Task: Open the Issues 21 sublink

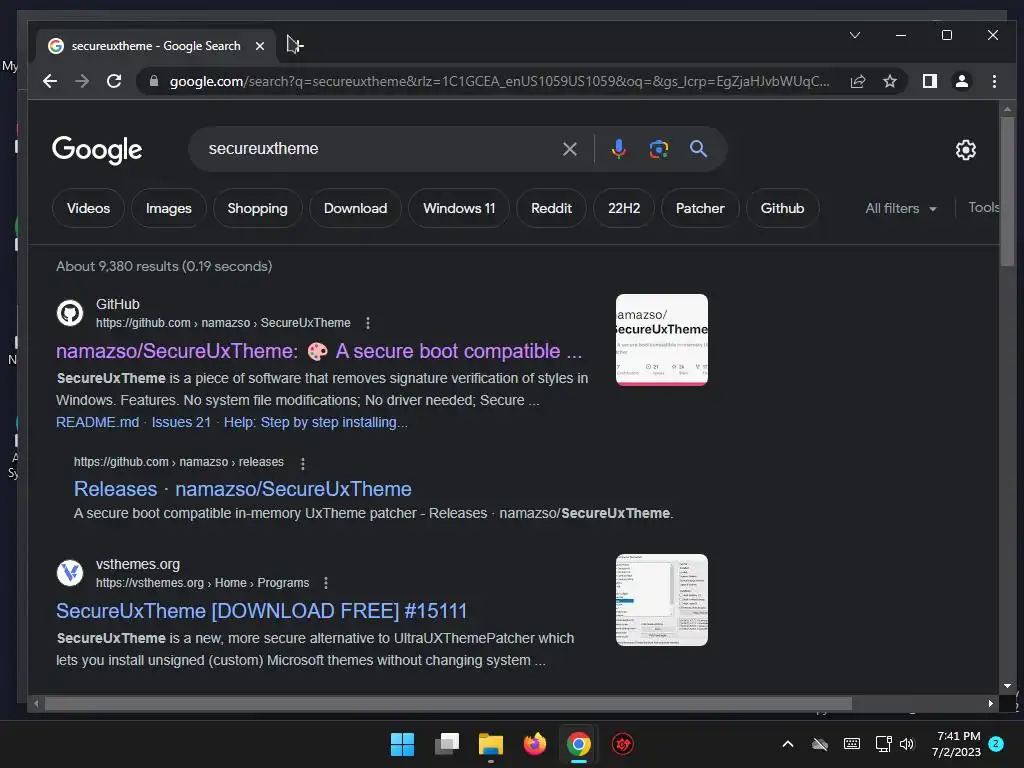Action: pos(182,423)
